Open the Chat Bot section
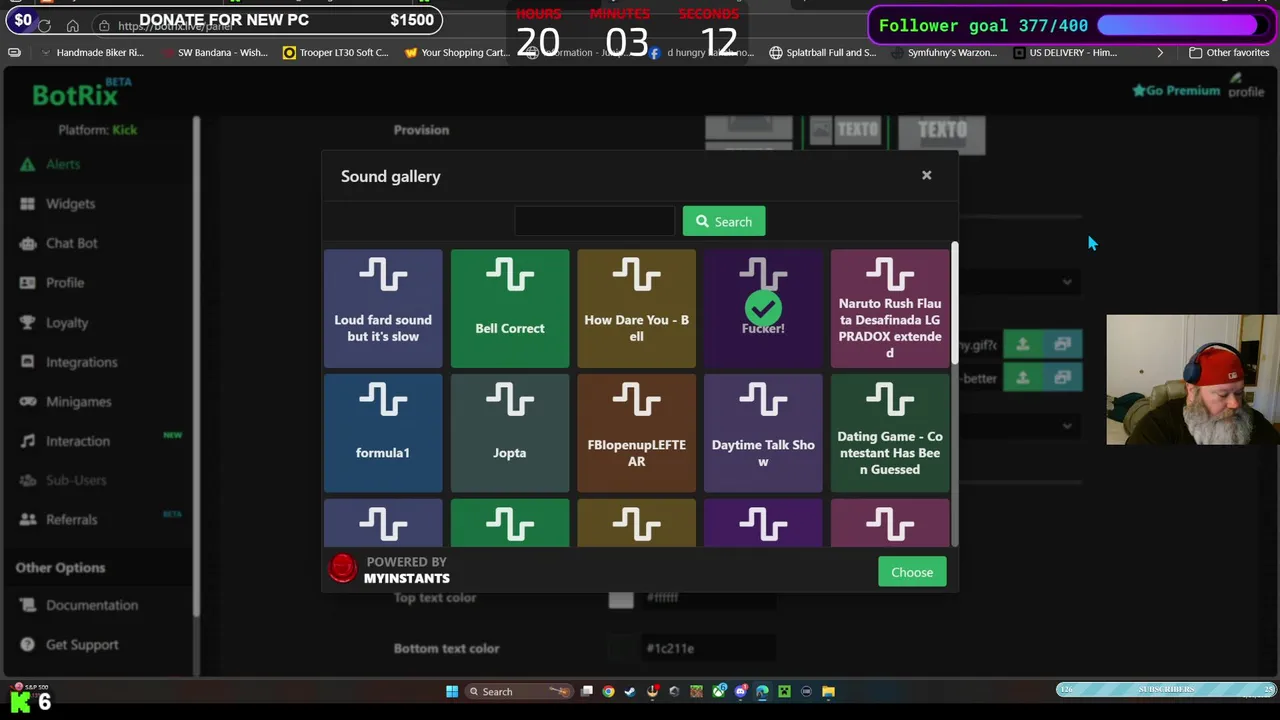The height and width of the screenshot is (720, 1280). 72,243
